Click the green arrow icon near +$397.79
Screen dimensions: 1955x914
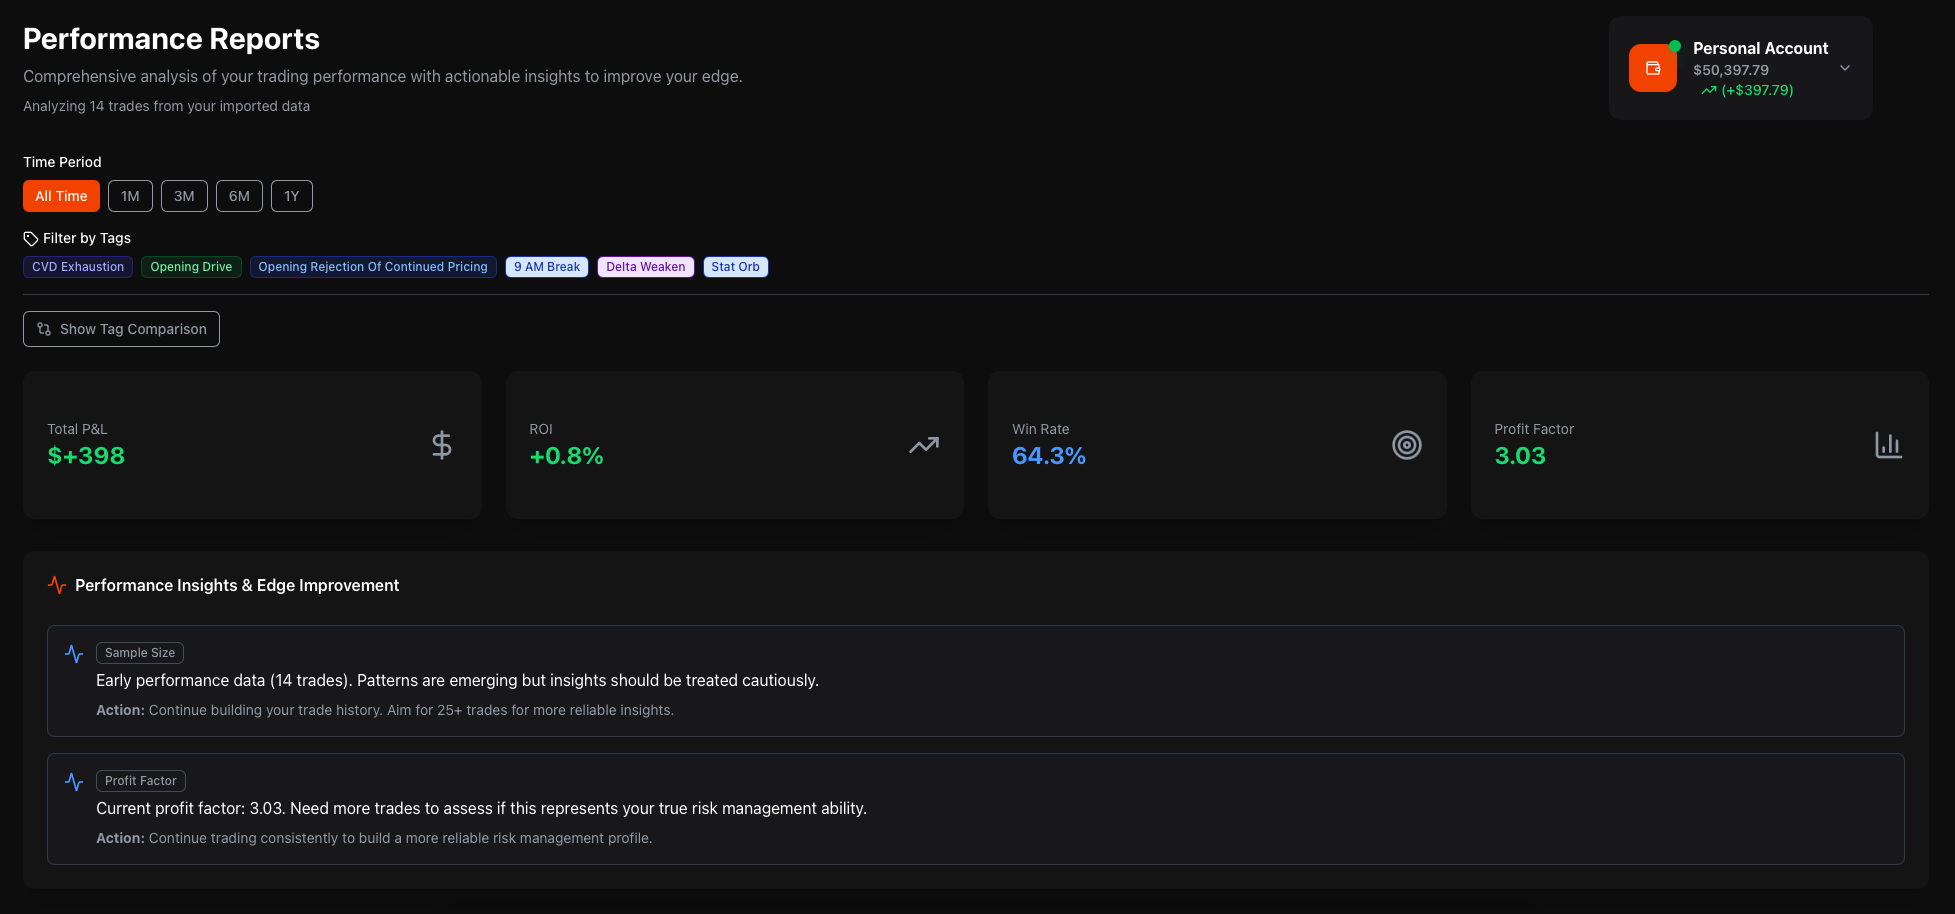click(x=1709, y=91)
